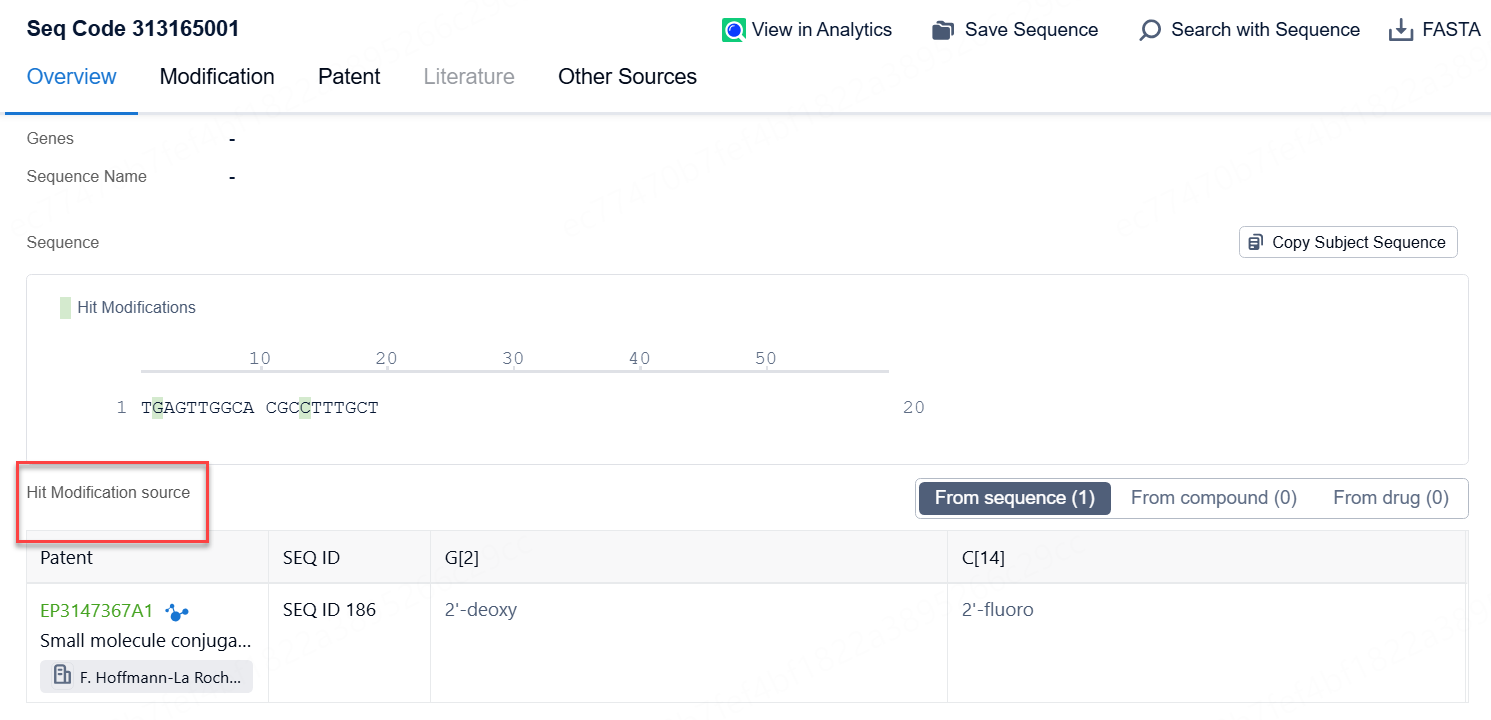Switch to the Patent tab
The image size is (1491, 720).
coord(349,77)
